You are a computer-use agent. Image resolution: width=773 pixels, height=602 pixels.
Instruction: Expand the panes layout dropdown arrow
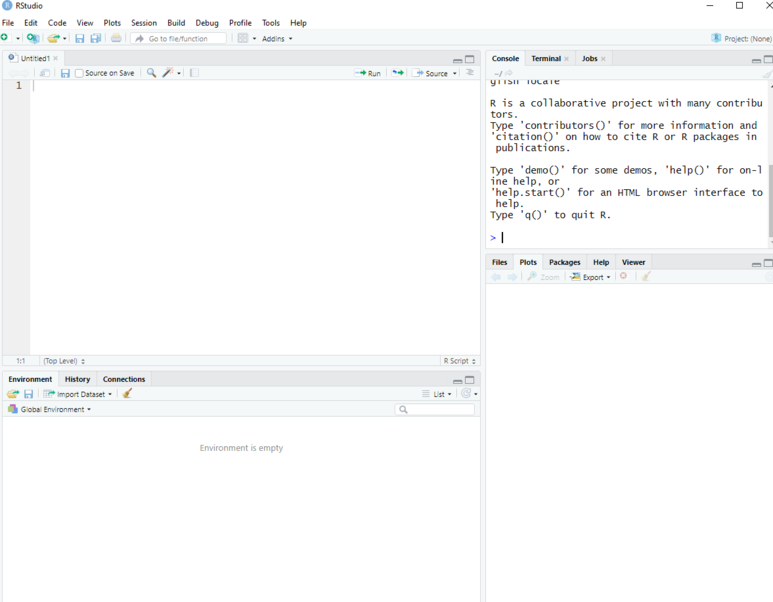[x=254, y=38]
